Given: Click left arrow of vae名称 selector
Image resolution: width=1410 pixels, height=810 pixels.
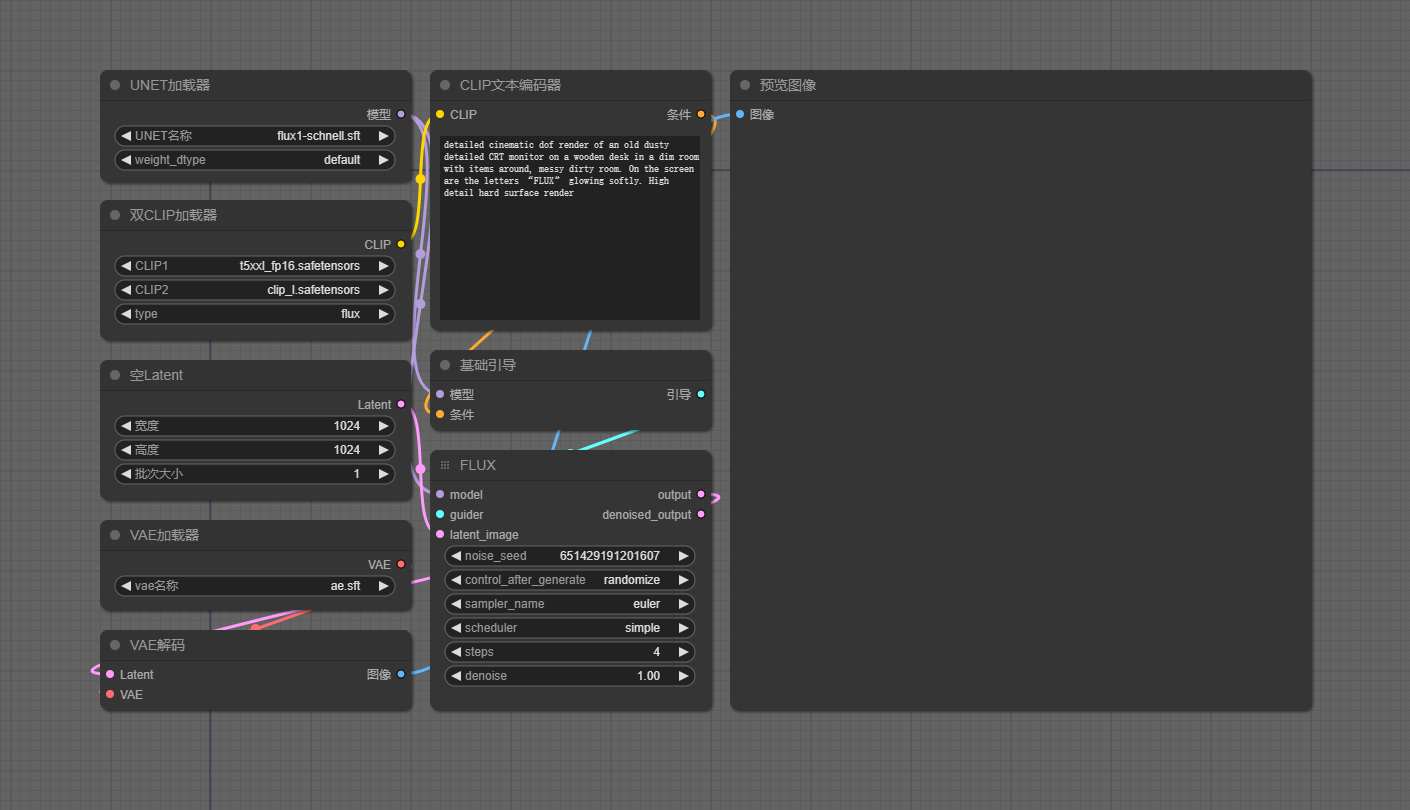Looking at the screenshot, I should click(126, 586).
